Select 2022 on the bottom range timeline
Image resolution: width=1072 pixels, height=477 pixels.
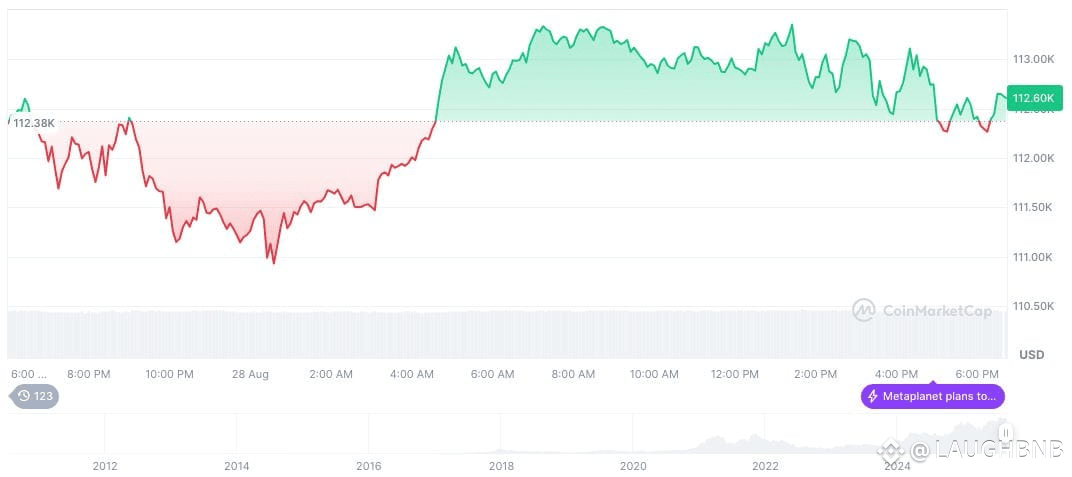765,466
